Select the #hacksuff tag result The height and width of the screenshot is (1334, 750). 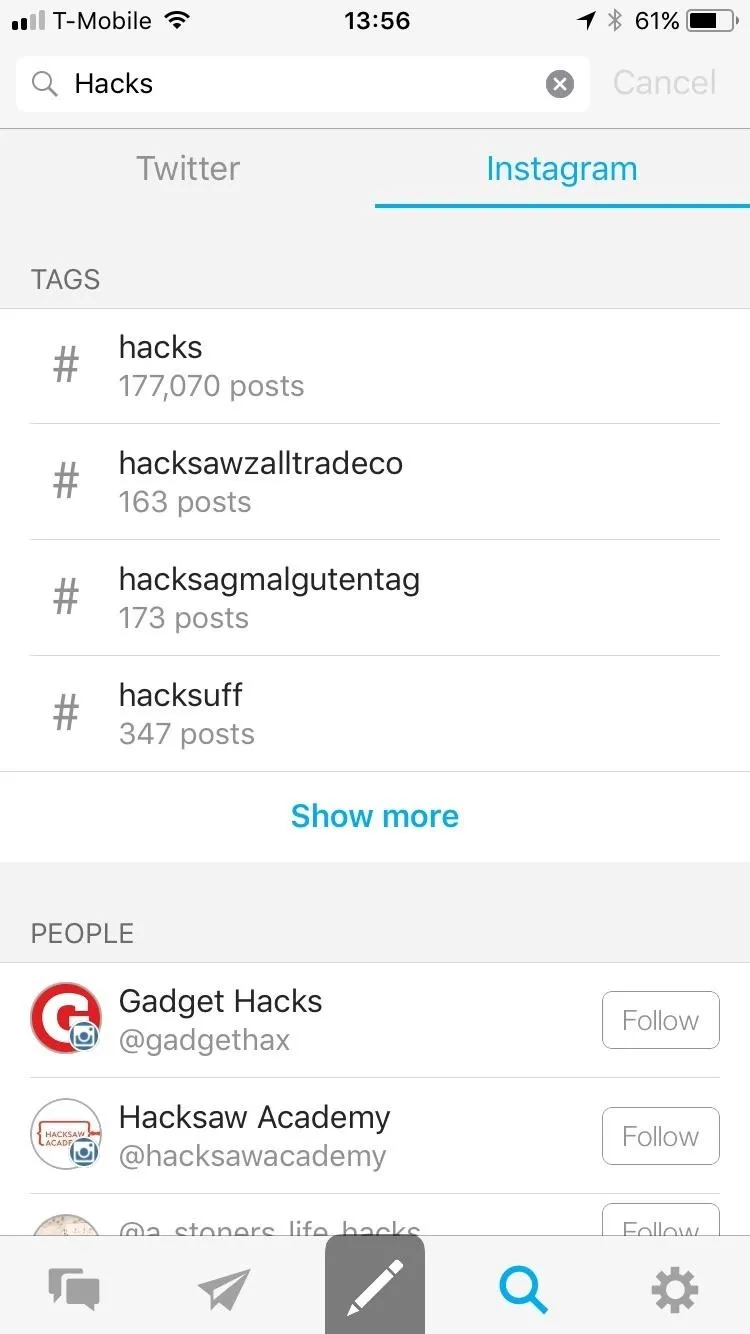click(375, 714)
